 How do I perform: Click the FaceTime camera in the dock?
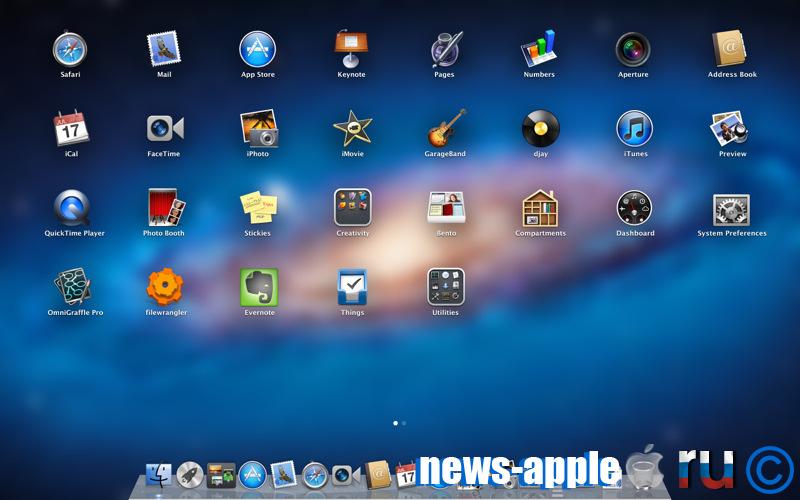pyautogui.click(x=346, y=475)
